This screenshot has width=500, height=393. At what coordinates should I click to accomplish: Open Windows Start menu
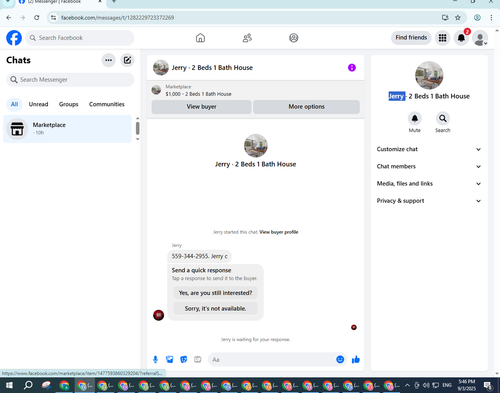point(9,385)
